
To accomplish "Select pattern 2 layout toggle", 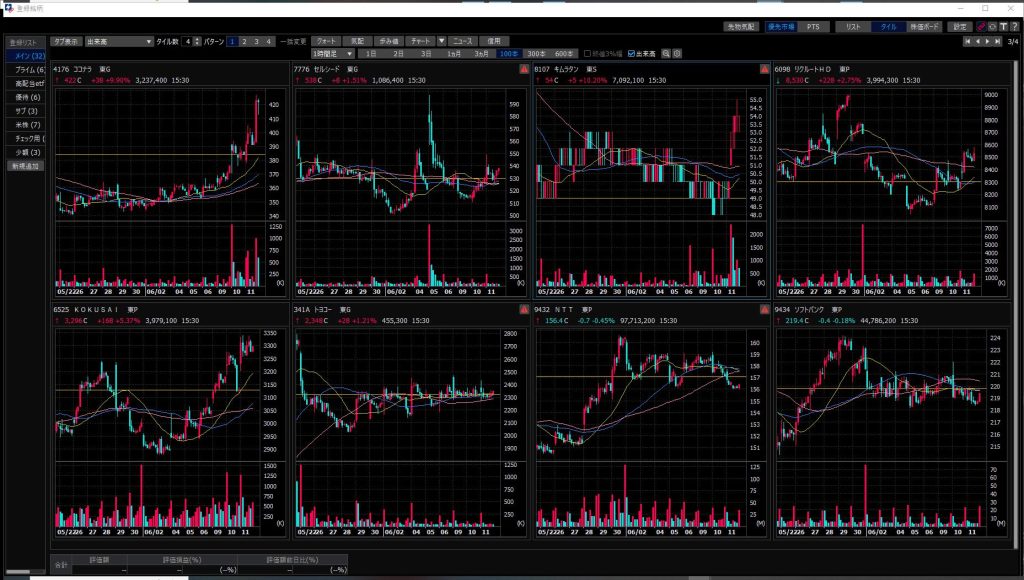I will point(244,41).
